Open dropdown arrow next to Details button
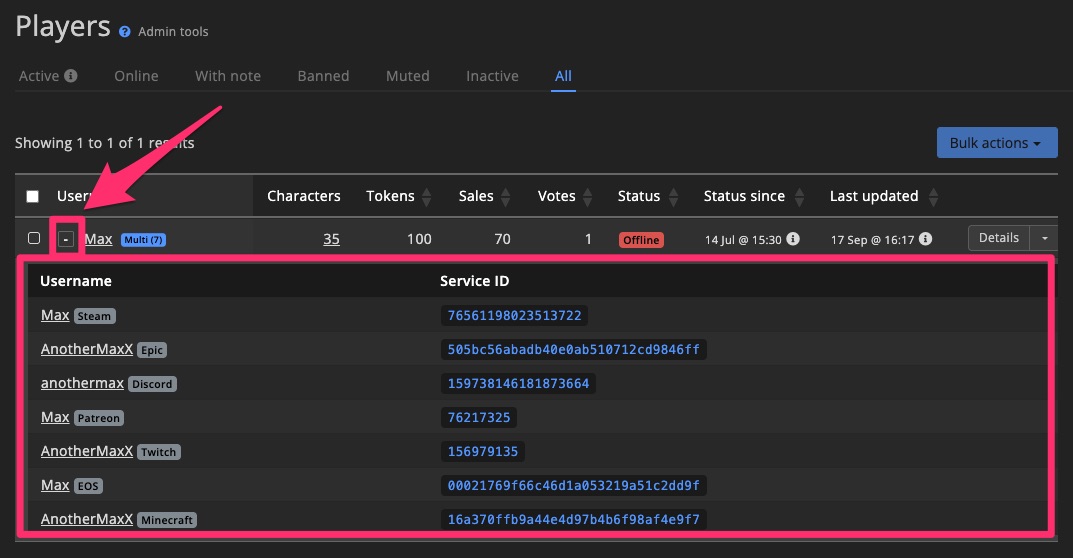This screenshot has height=558, width=1073. 1044,238
